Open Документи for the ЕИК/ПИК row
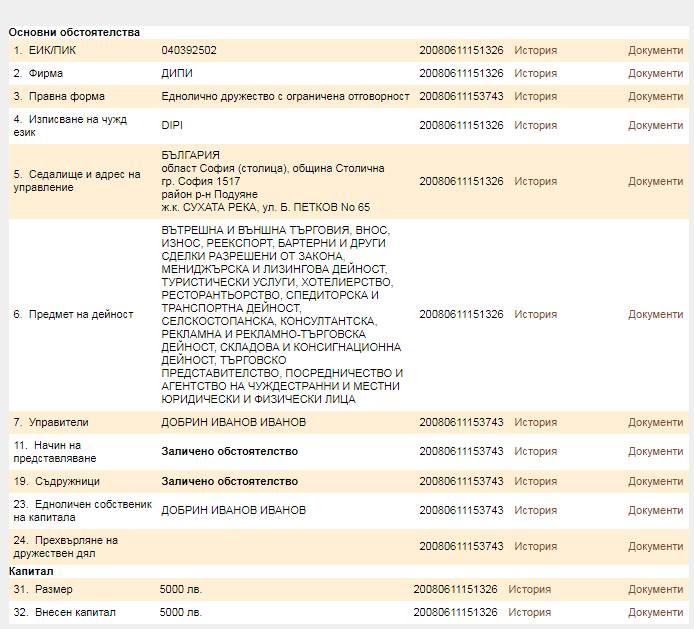The height and width of the screenshot is (629, 694). [655, 50]
